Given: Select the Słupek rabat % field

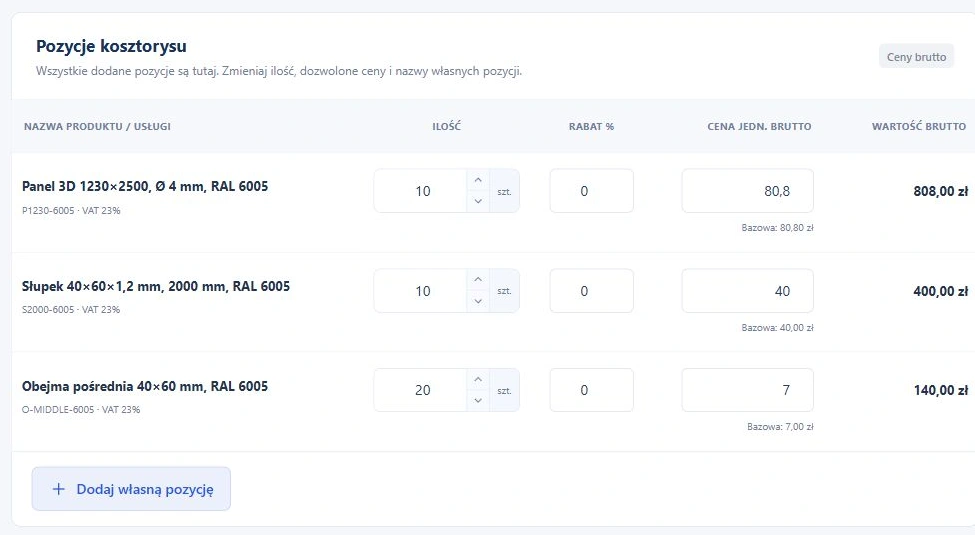Looking at the screenshot, I should pyautogui.click(x=591, y=291).
